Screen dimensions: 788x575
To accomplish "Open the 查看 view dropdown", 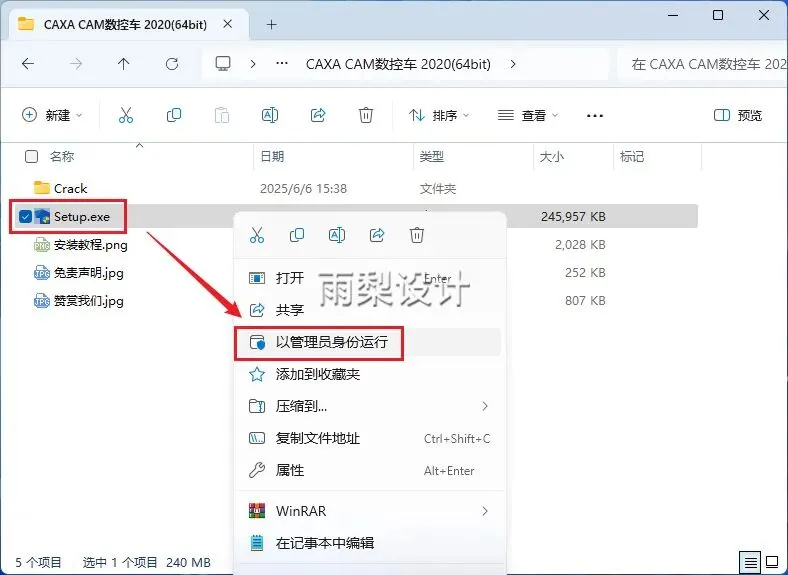I will click(x=528, y=116).
